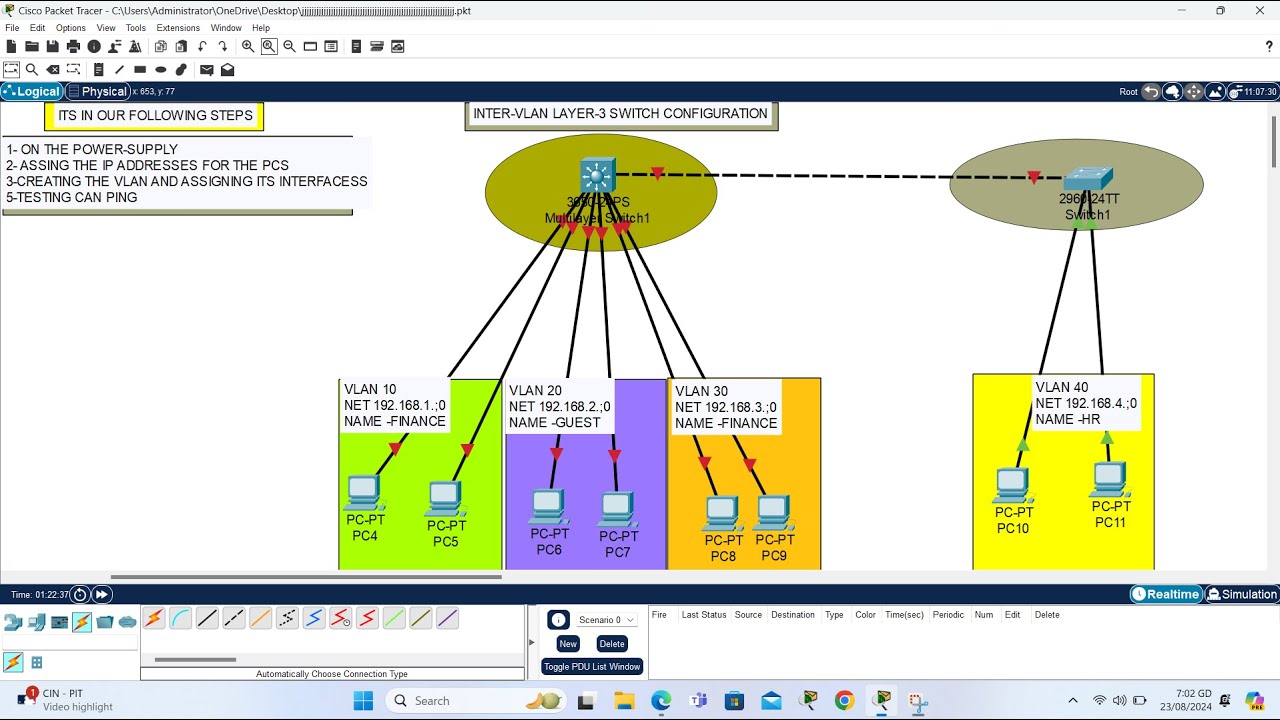Expand the PDU panel arrow
This screenshot has height=720, width=1280.
pyautogui.click(x=532, y=642)
